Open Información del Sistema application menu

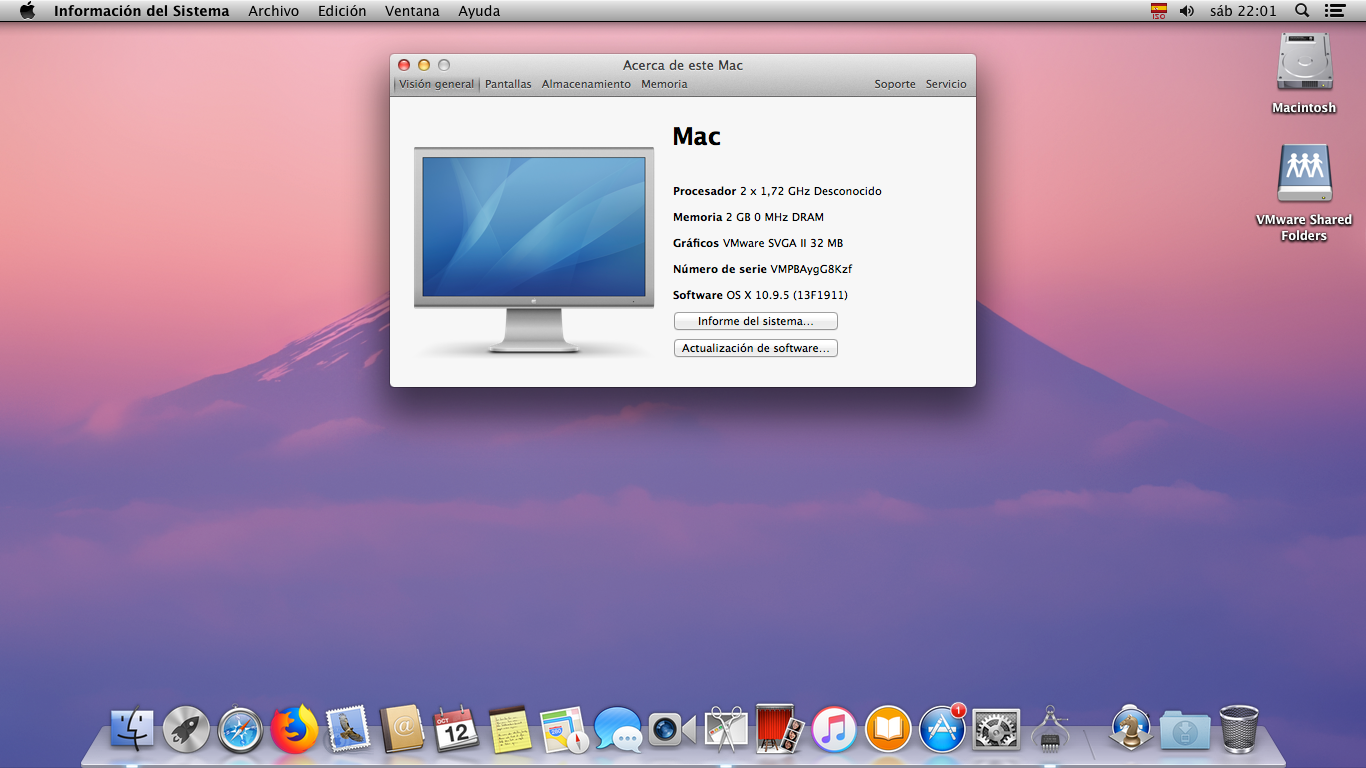pyautogui.click(x=141, y=11)
